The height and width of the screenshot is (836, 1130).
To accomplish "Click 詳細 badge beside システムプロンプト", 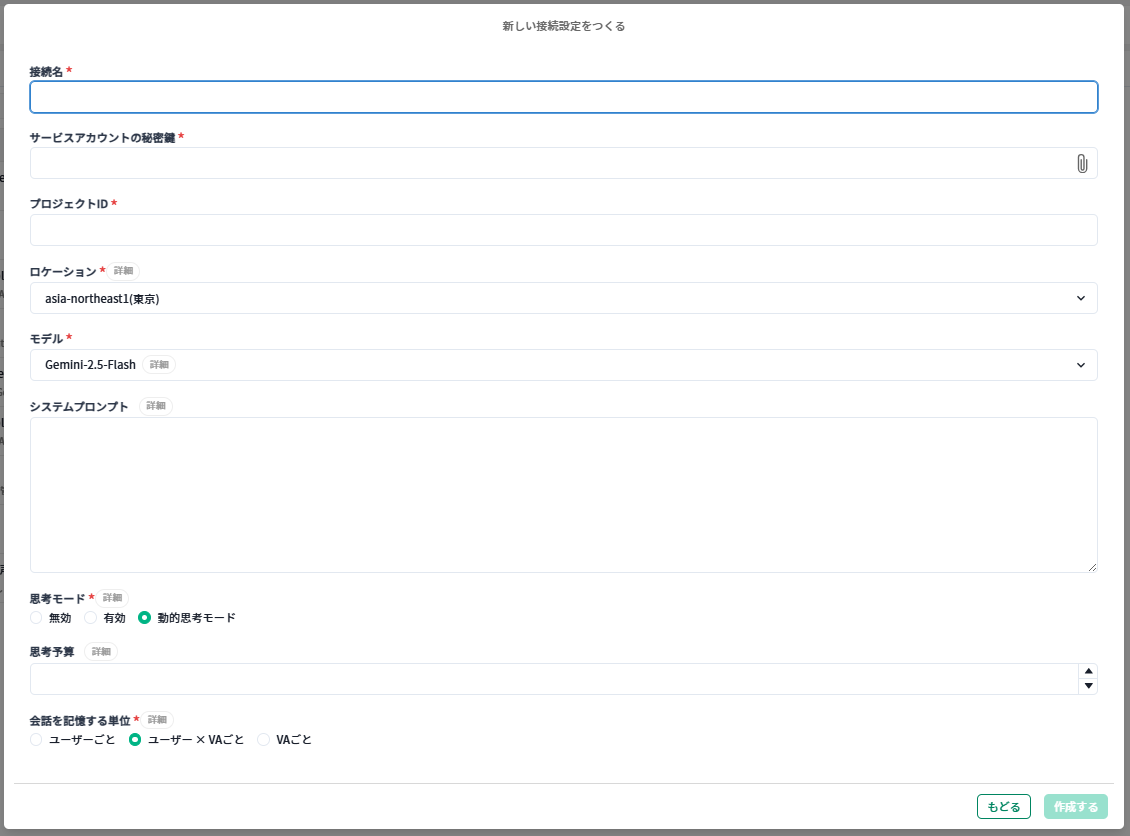I will 156,406.
